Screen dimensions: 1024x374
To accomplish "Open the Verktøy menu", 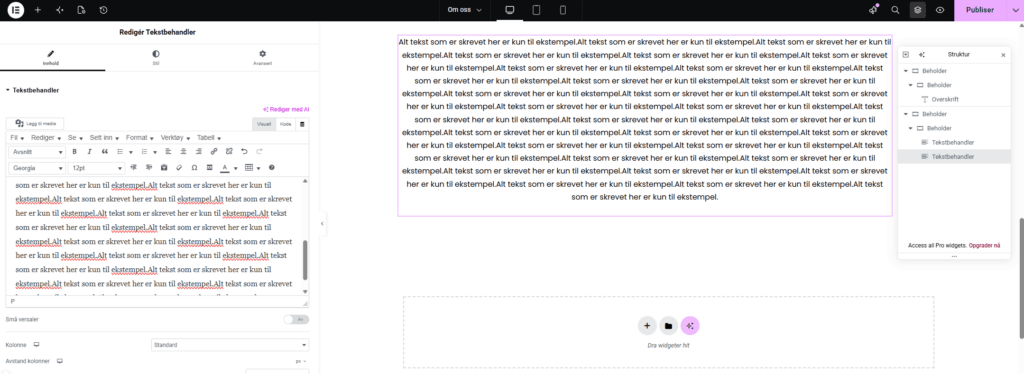I will [x=175, y=138].
